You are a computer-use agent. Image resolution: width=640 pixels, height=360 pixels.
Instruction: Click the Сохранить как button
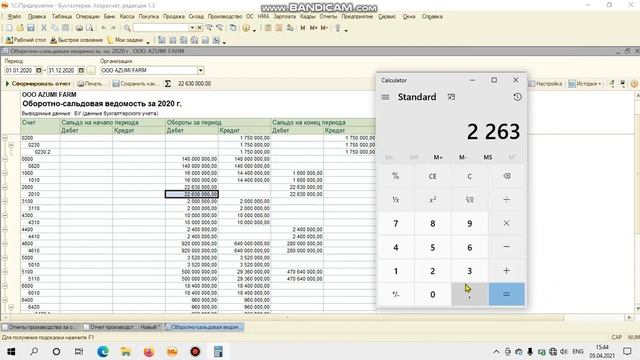pyautogui.click(x=136, y=84)
